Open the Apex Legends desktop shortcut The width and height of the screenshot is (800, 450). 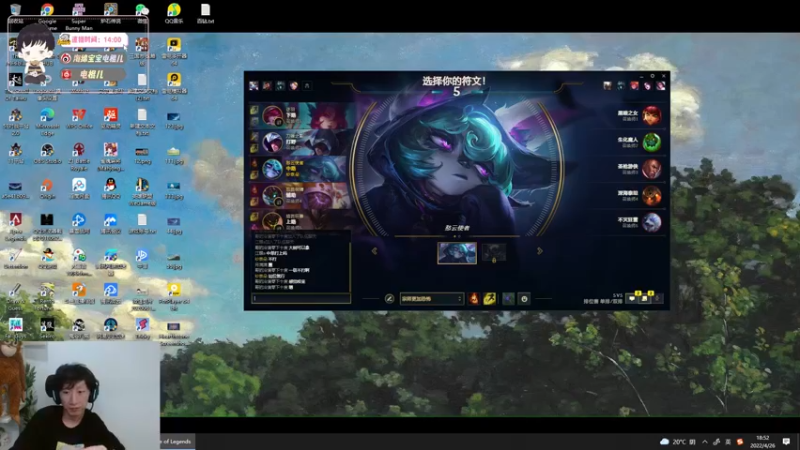(15, 227)
